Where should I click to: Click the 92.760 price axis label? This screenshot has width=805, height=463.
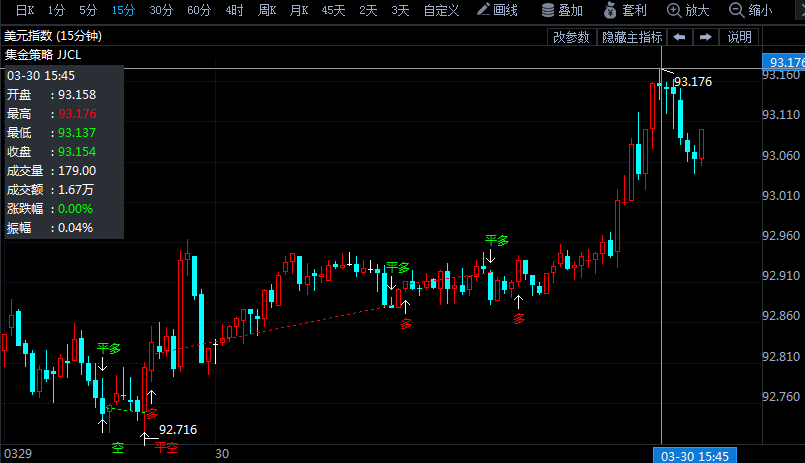click(781, 397)
